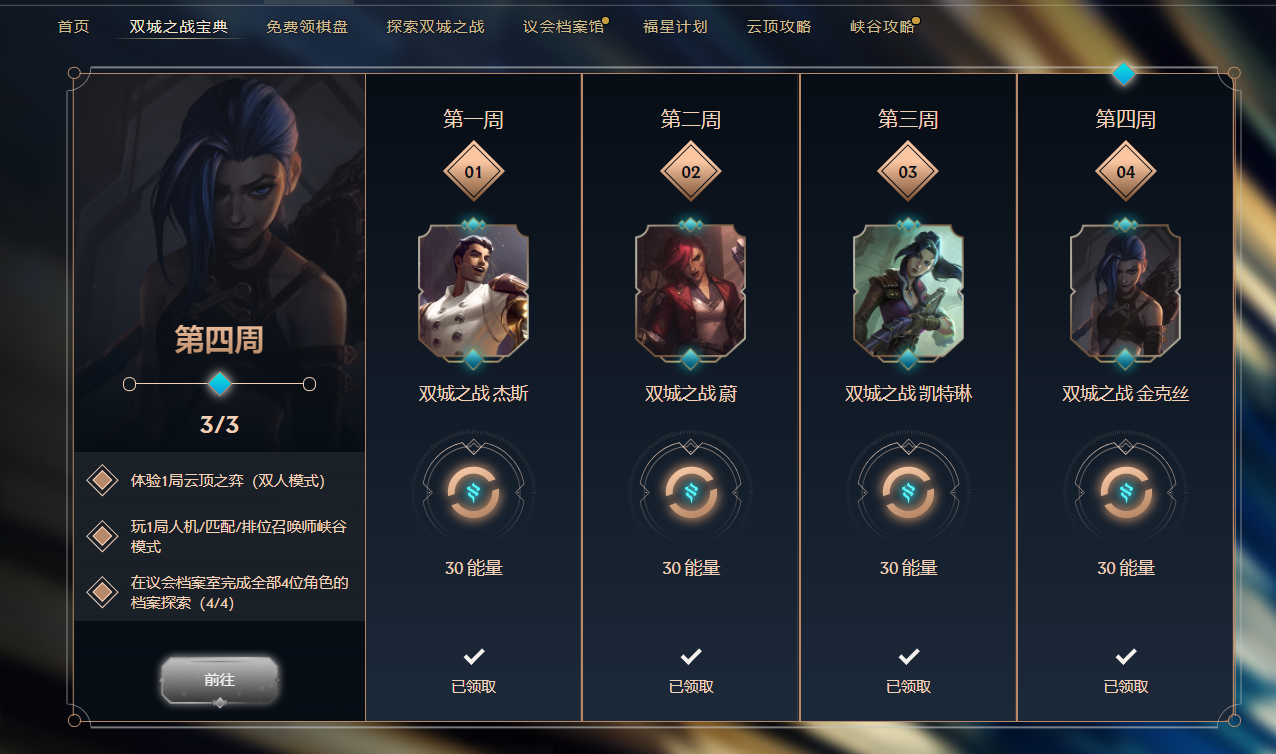Select the left circle of week slider
This screenshot has width=1276, height=754.
[x=129, y=384]
